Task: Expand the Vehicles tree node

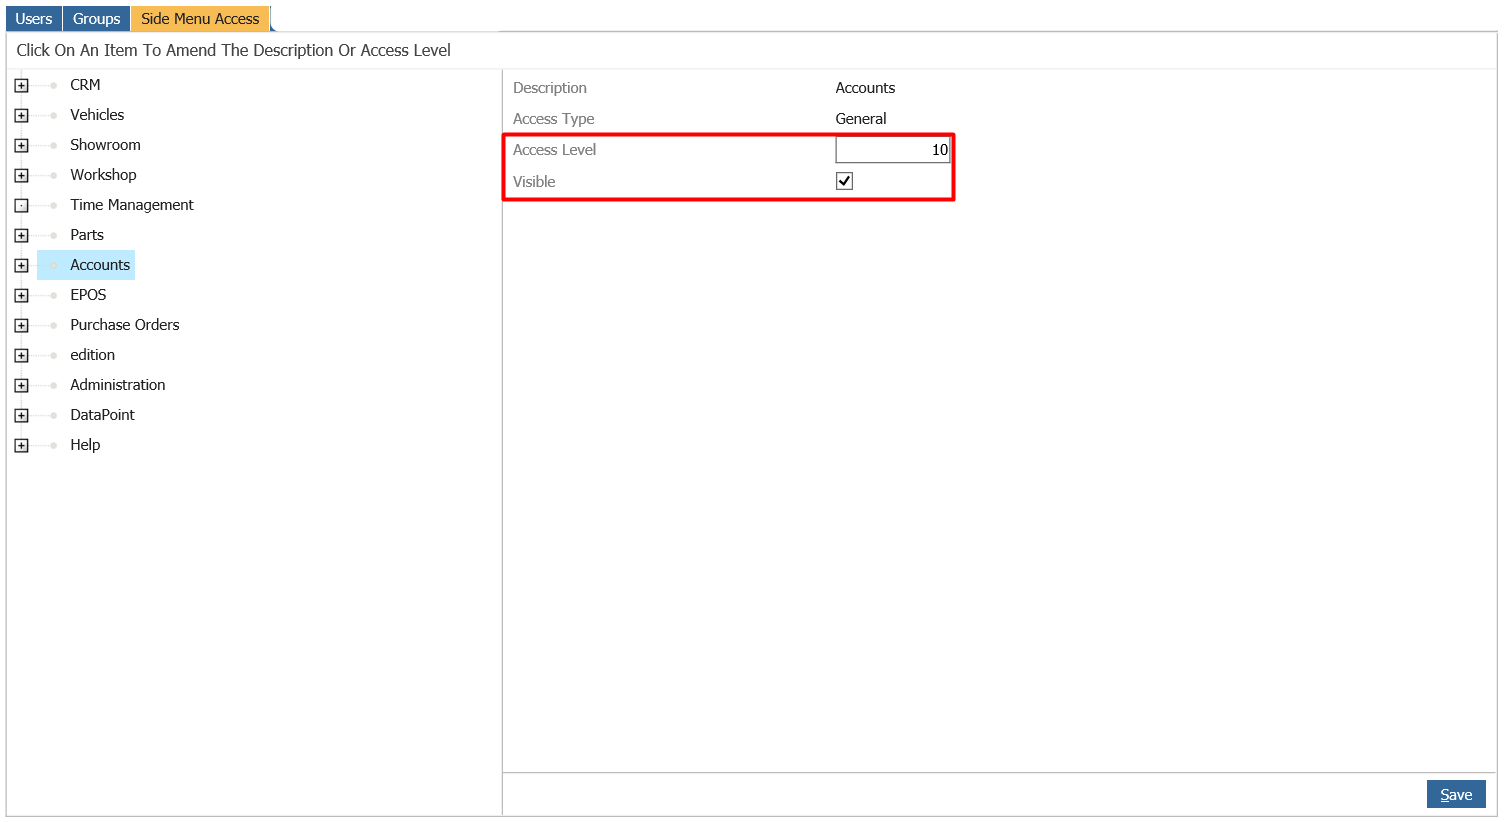Action: click(21, 114)
